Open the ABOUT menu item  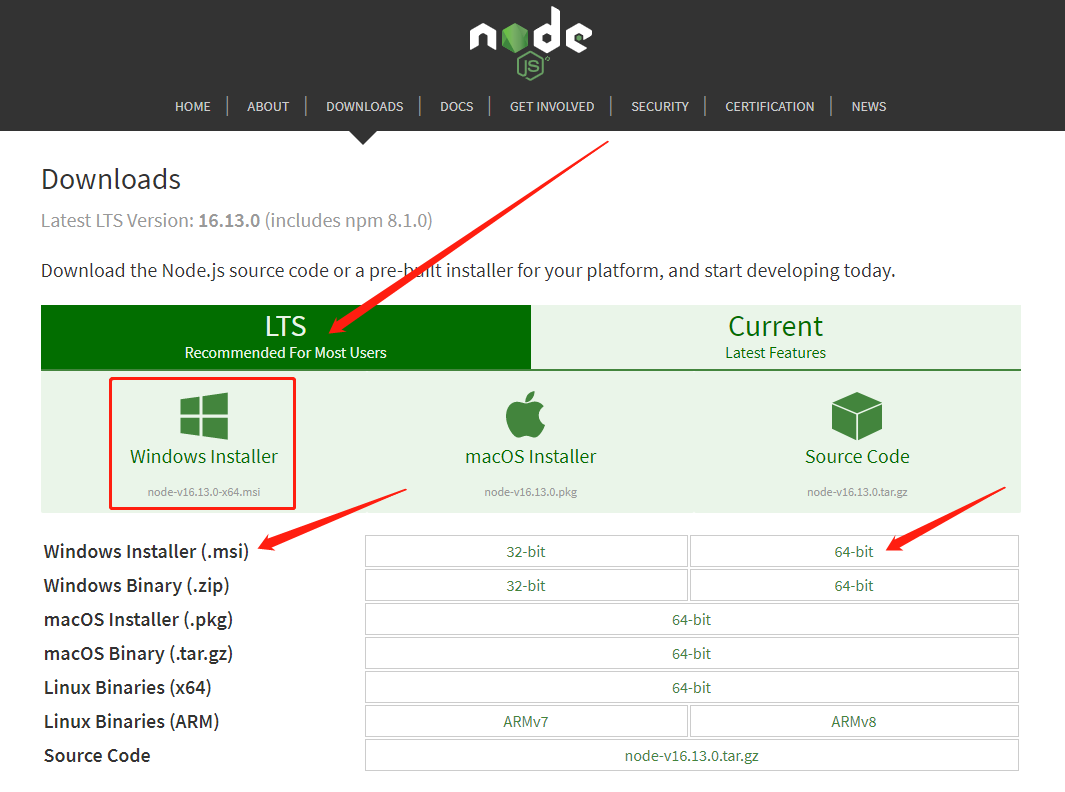(268, 107)
